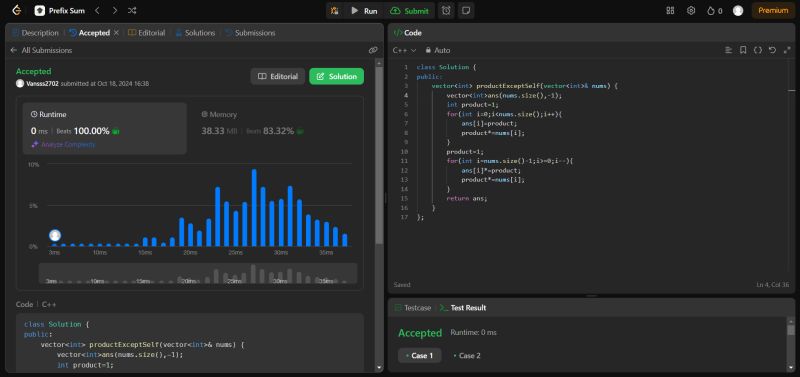
Task: Select the Case 2 test case
Action: click(x=466, y=356)
